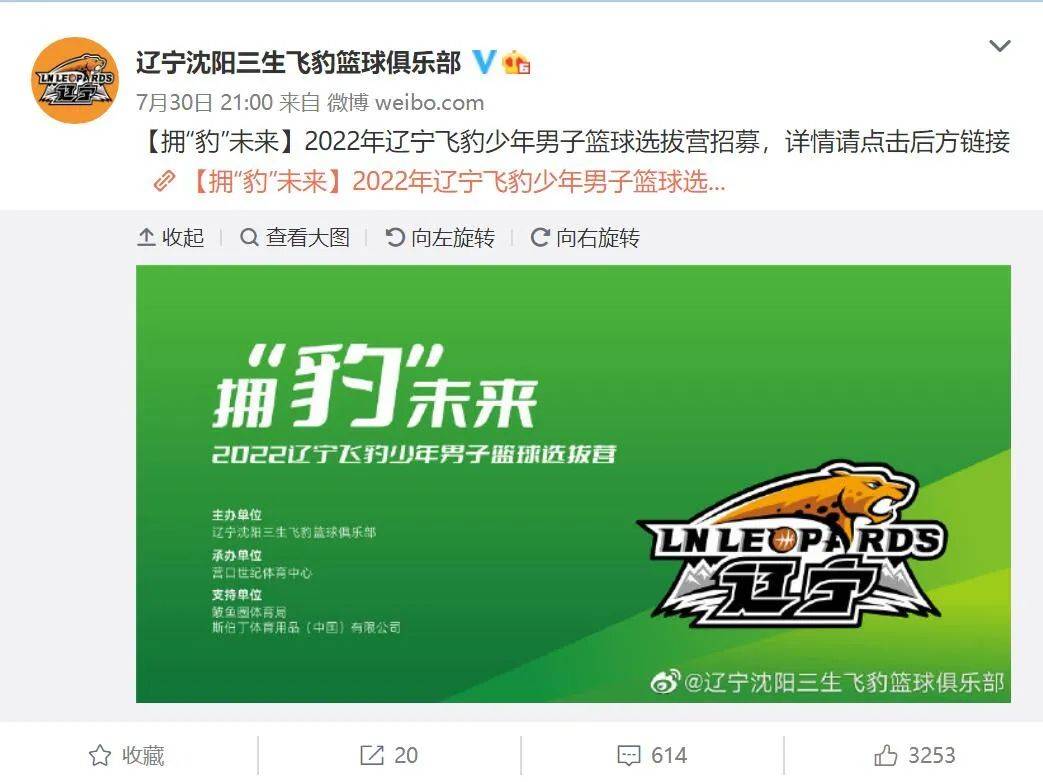Screen dimensions: 1043x782
Task: Click the blue verified V badge
Action: pyautogui.click(x=484, y=62)
